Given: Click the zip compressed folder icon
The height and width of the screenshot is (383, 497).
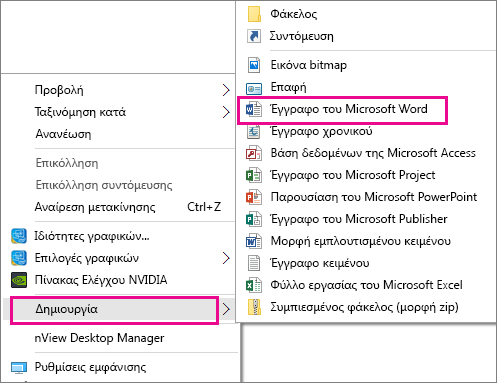Looking at the screenshot, I should [x=254, y=307].
